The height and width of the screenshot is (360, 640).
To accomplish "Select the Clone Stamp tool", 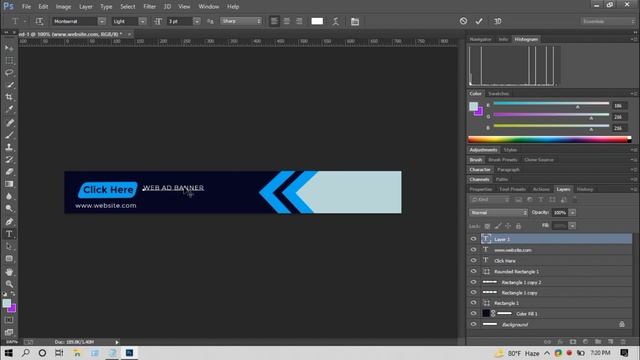I will [x=9, y=147].
